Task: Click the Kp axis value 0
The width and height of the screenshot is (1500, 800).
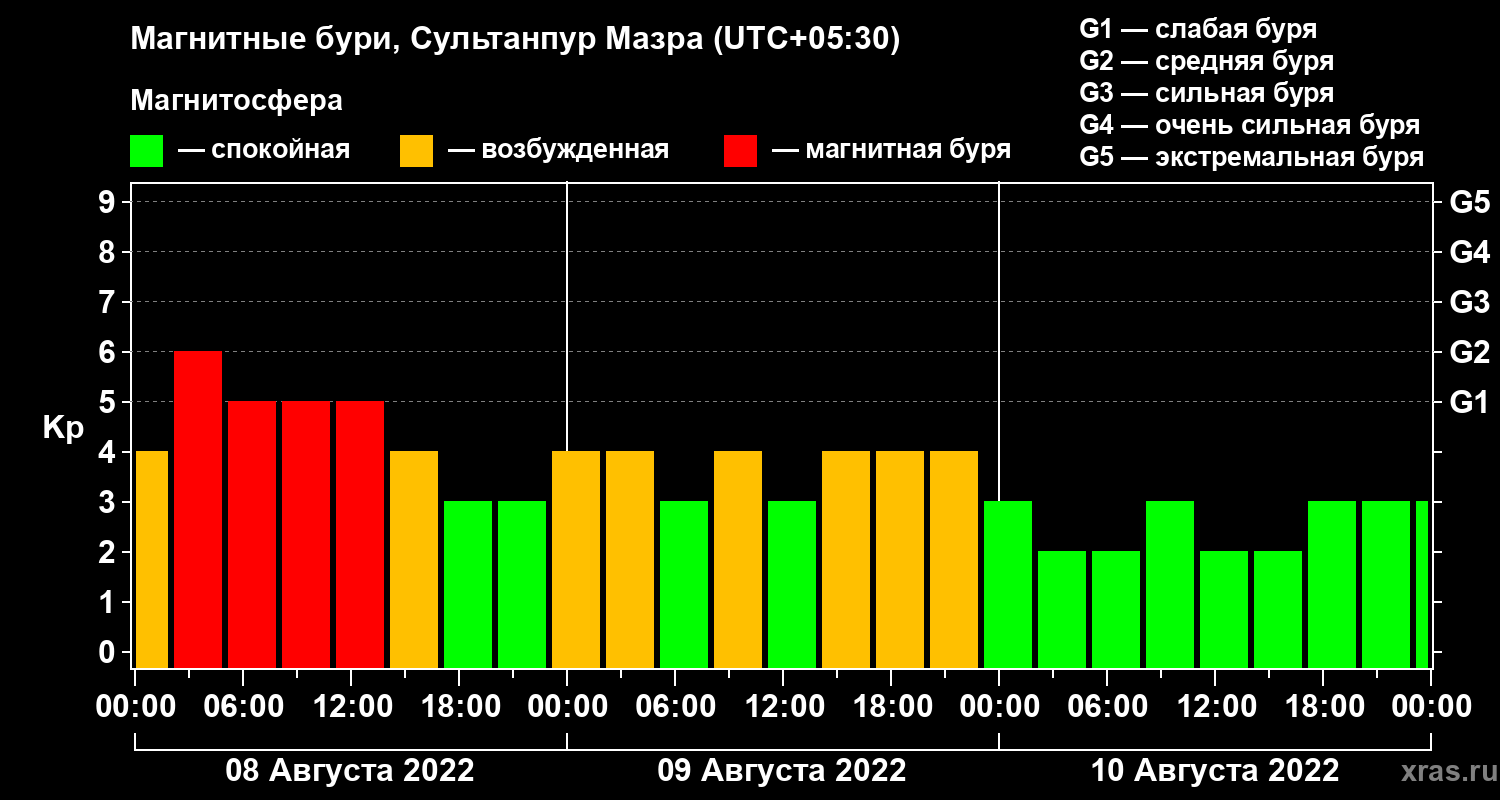Action: point(109,652)
